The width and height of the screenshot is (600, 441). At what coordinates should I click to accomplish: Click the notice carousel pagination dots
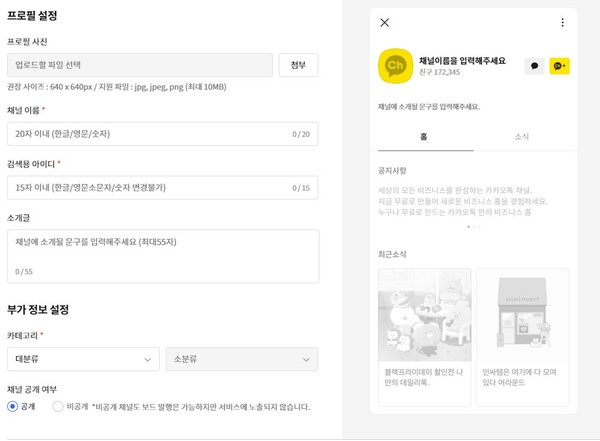click(473, 227)
